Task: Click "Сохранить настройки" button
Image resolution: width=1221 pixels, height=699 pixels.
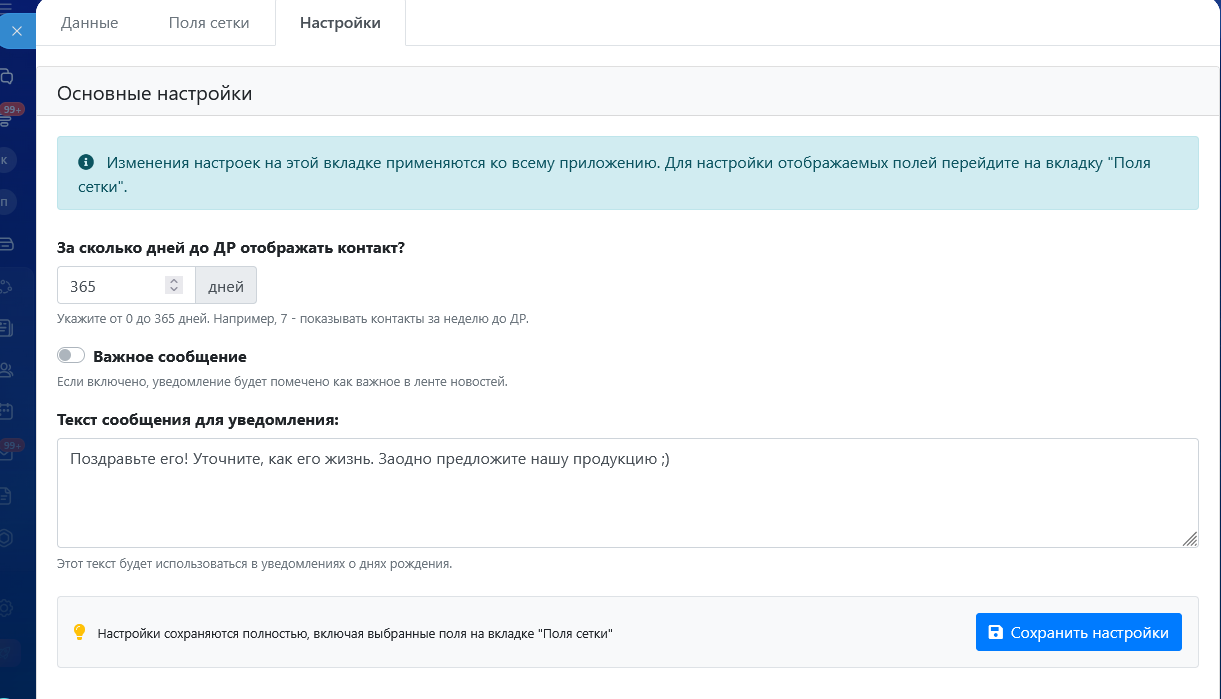Action: (1078, 632)
